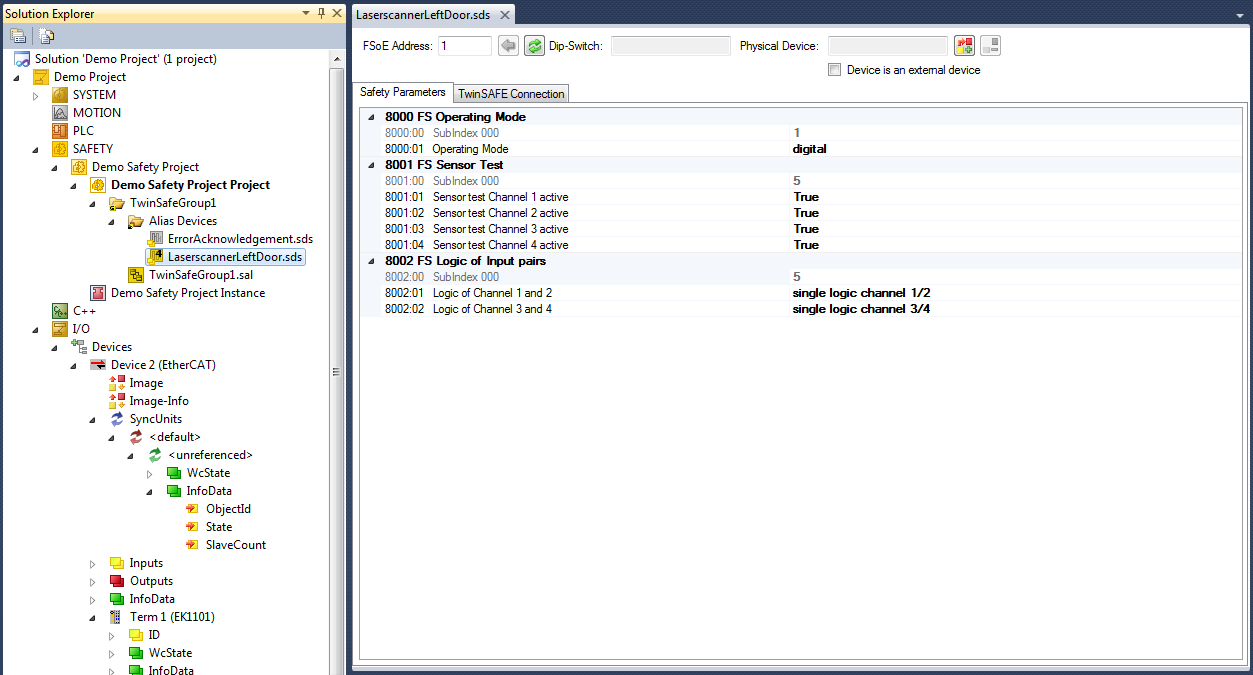Select Term 1 (EK1101) node
This screenshot has width=1253, height=675.
[172, 617]
